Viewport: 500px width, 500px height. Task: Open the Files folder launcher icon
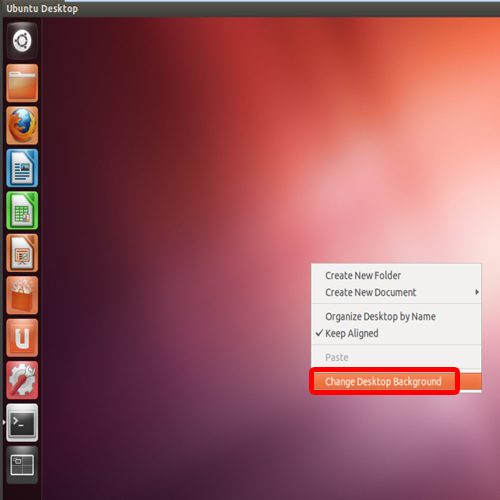click(22, 83)
